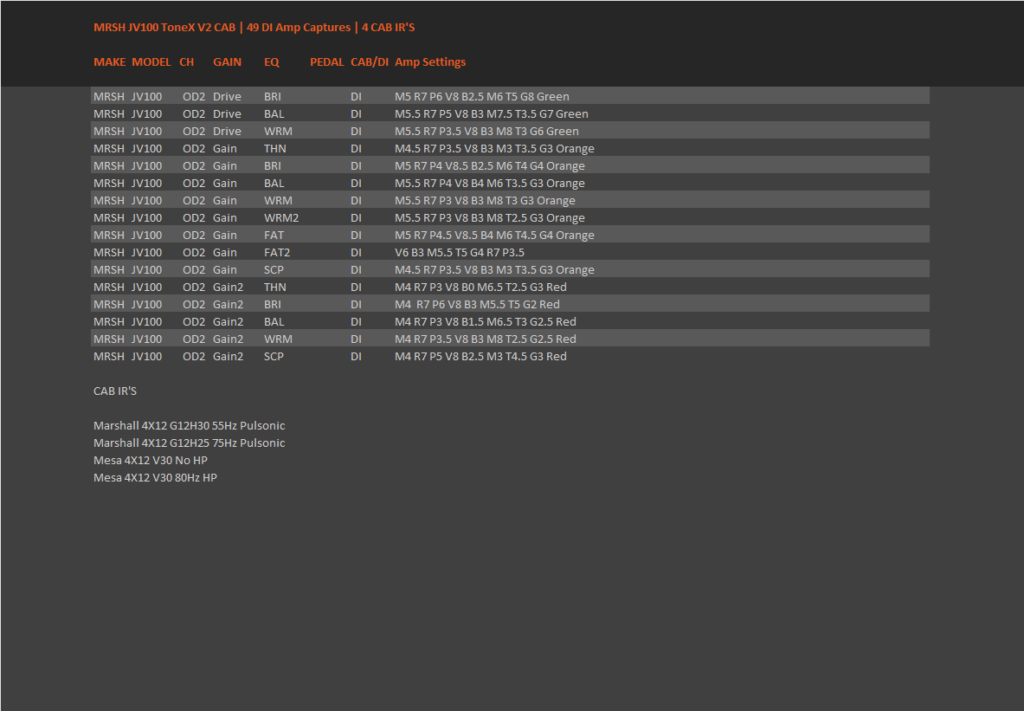Click "Marshall 4X12 G12H25 75Hz Pulsonic"
This screenshot has height=711, width=1024.
pos(189,443)
